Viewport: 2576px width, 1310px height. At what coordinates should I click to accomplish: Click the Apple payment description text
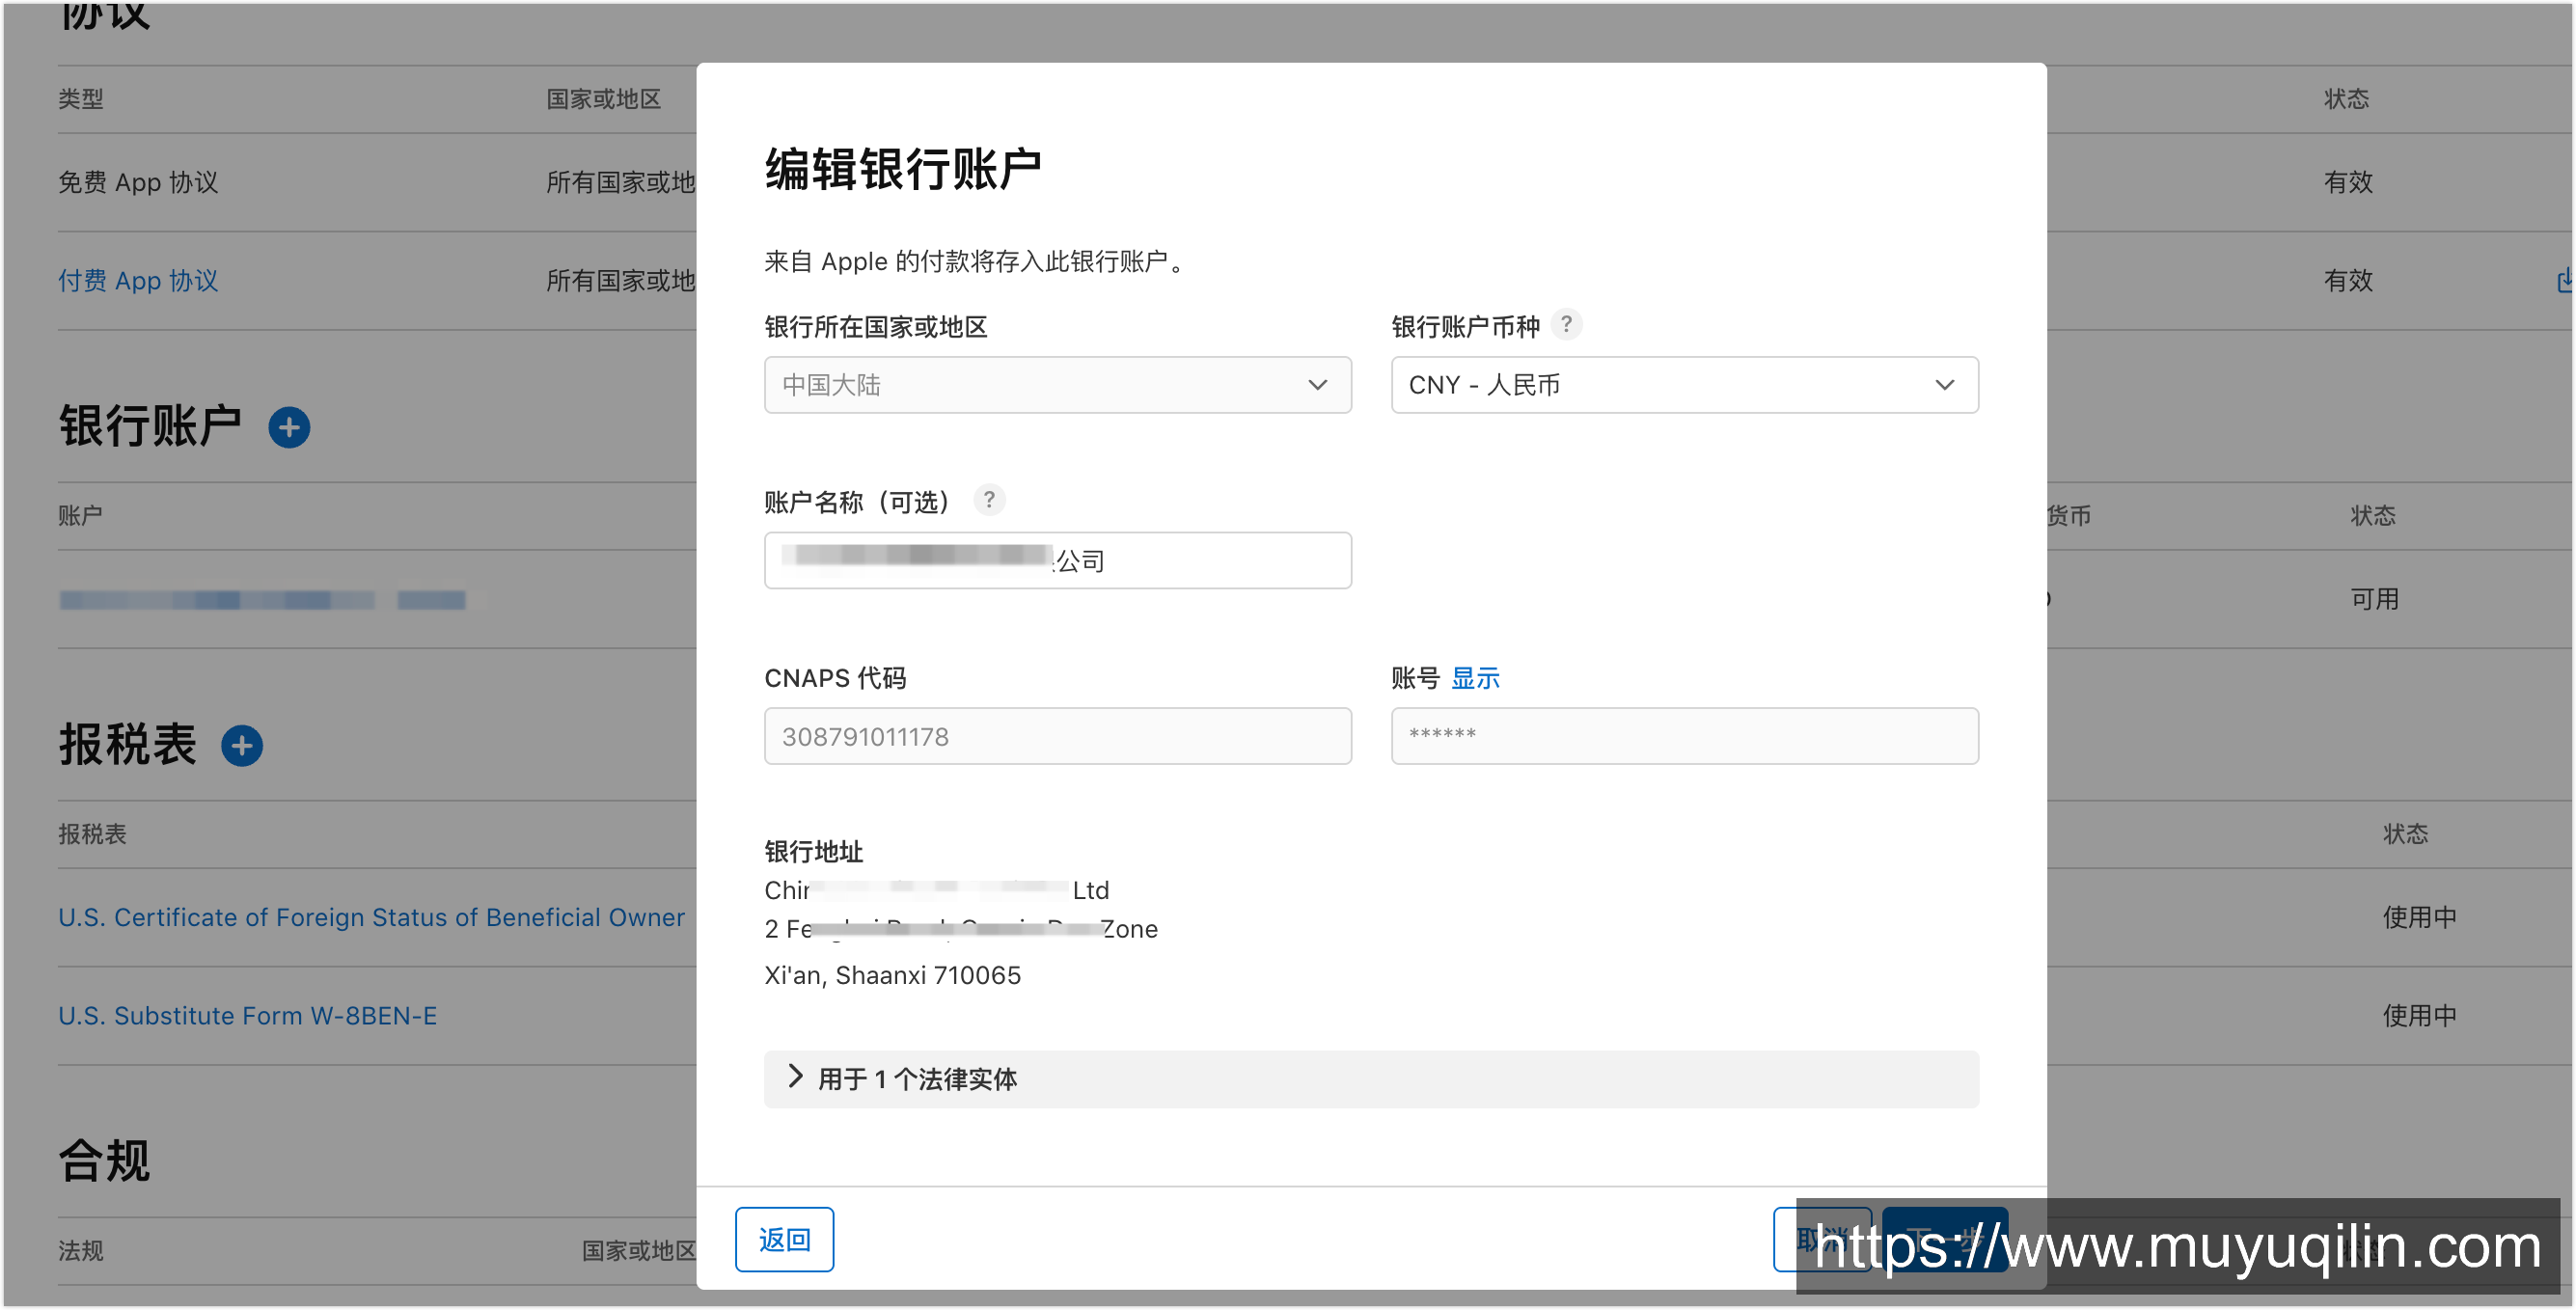[974, 262]
